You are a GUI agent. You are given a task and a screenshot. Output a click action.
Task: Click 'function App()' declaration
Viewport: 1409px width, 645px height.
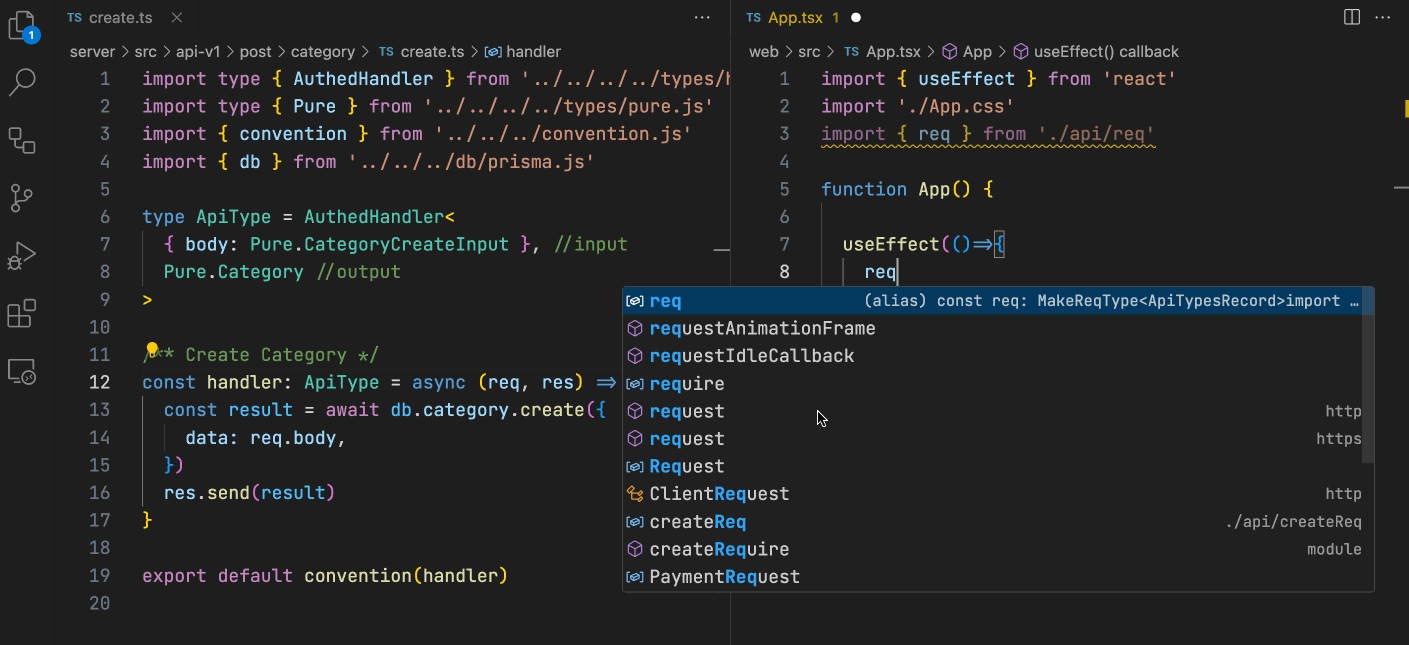pyautogui.click(x=894, y=189)
